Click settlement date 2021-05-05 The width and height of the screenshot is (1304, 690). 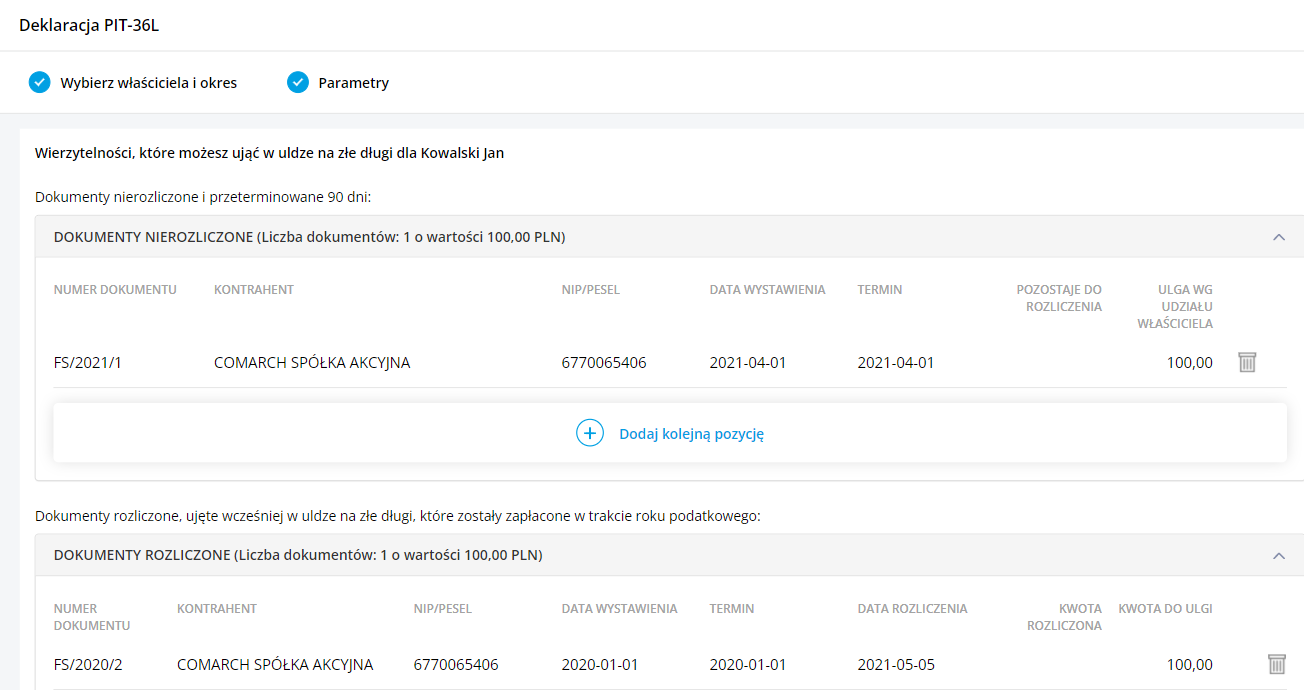(x=896, y=664)
